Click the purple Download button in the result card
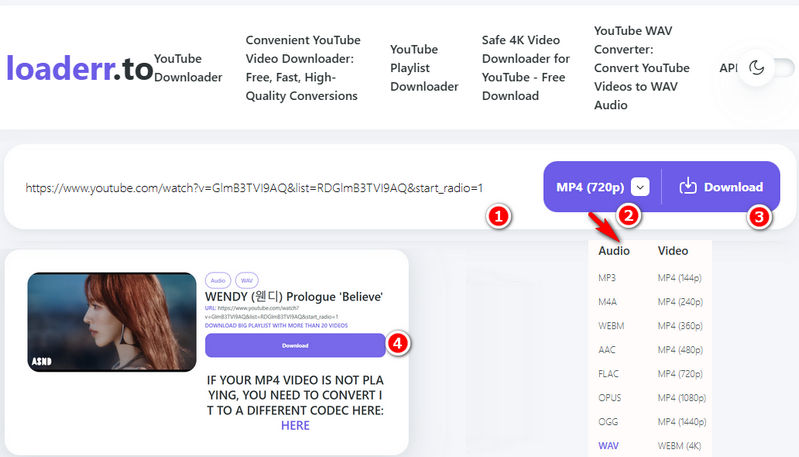 295,345
